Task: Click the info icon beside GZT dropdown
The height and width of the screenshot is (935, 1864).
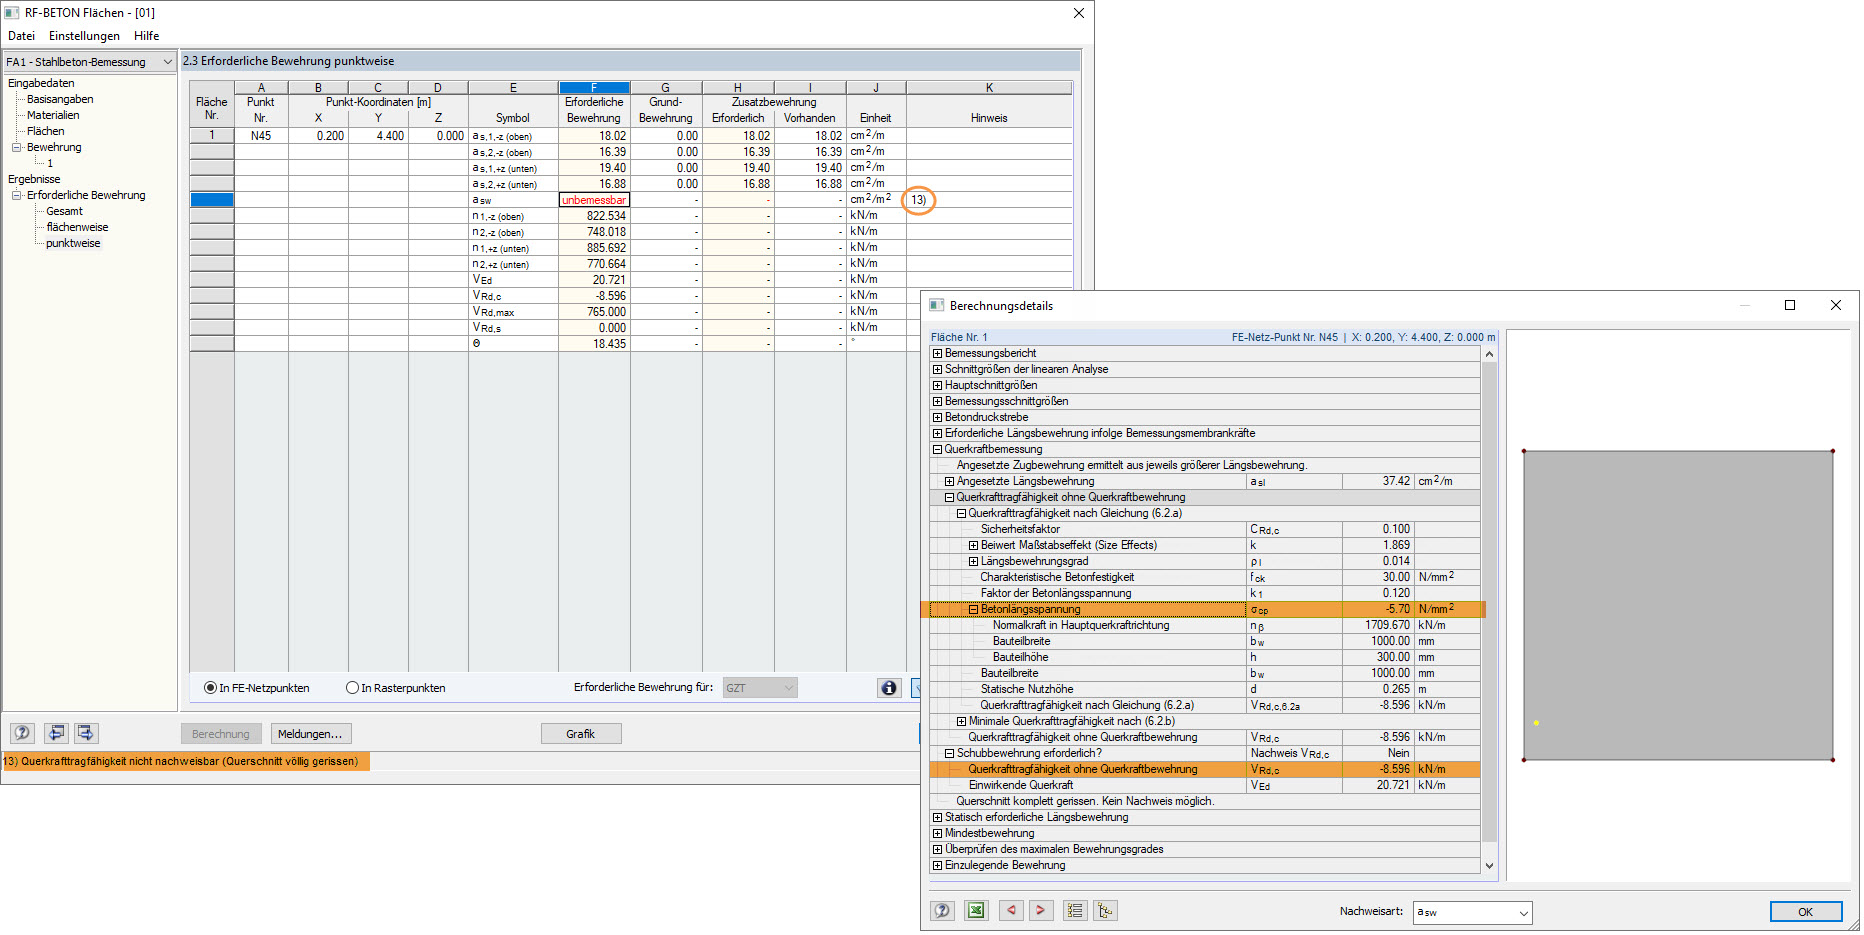Action: tap(889, 688)
